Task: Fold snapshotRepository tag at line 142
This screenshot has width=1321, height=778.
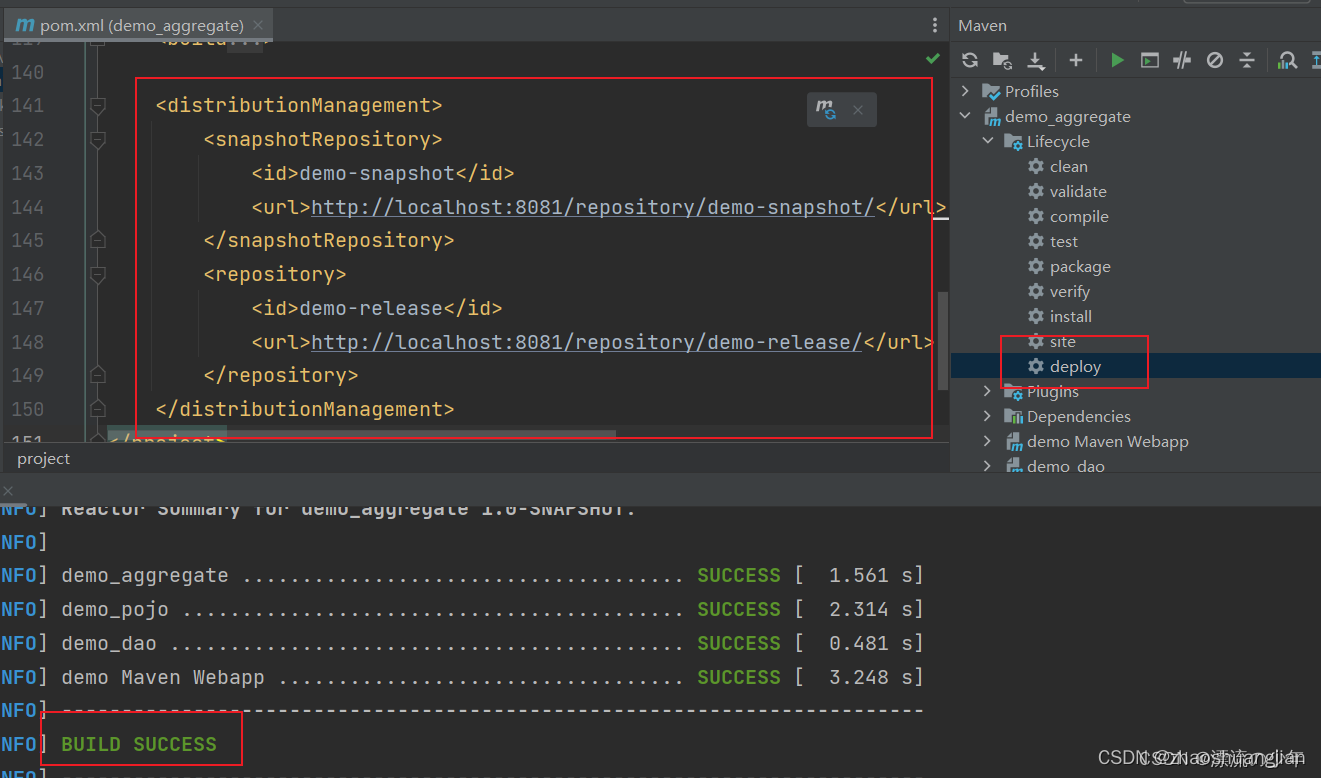Action: point(97,139)
